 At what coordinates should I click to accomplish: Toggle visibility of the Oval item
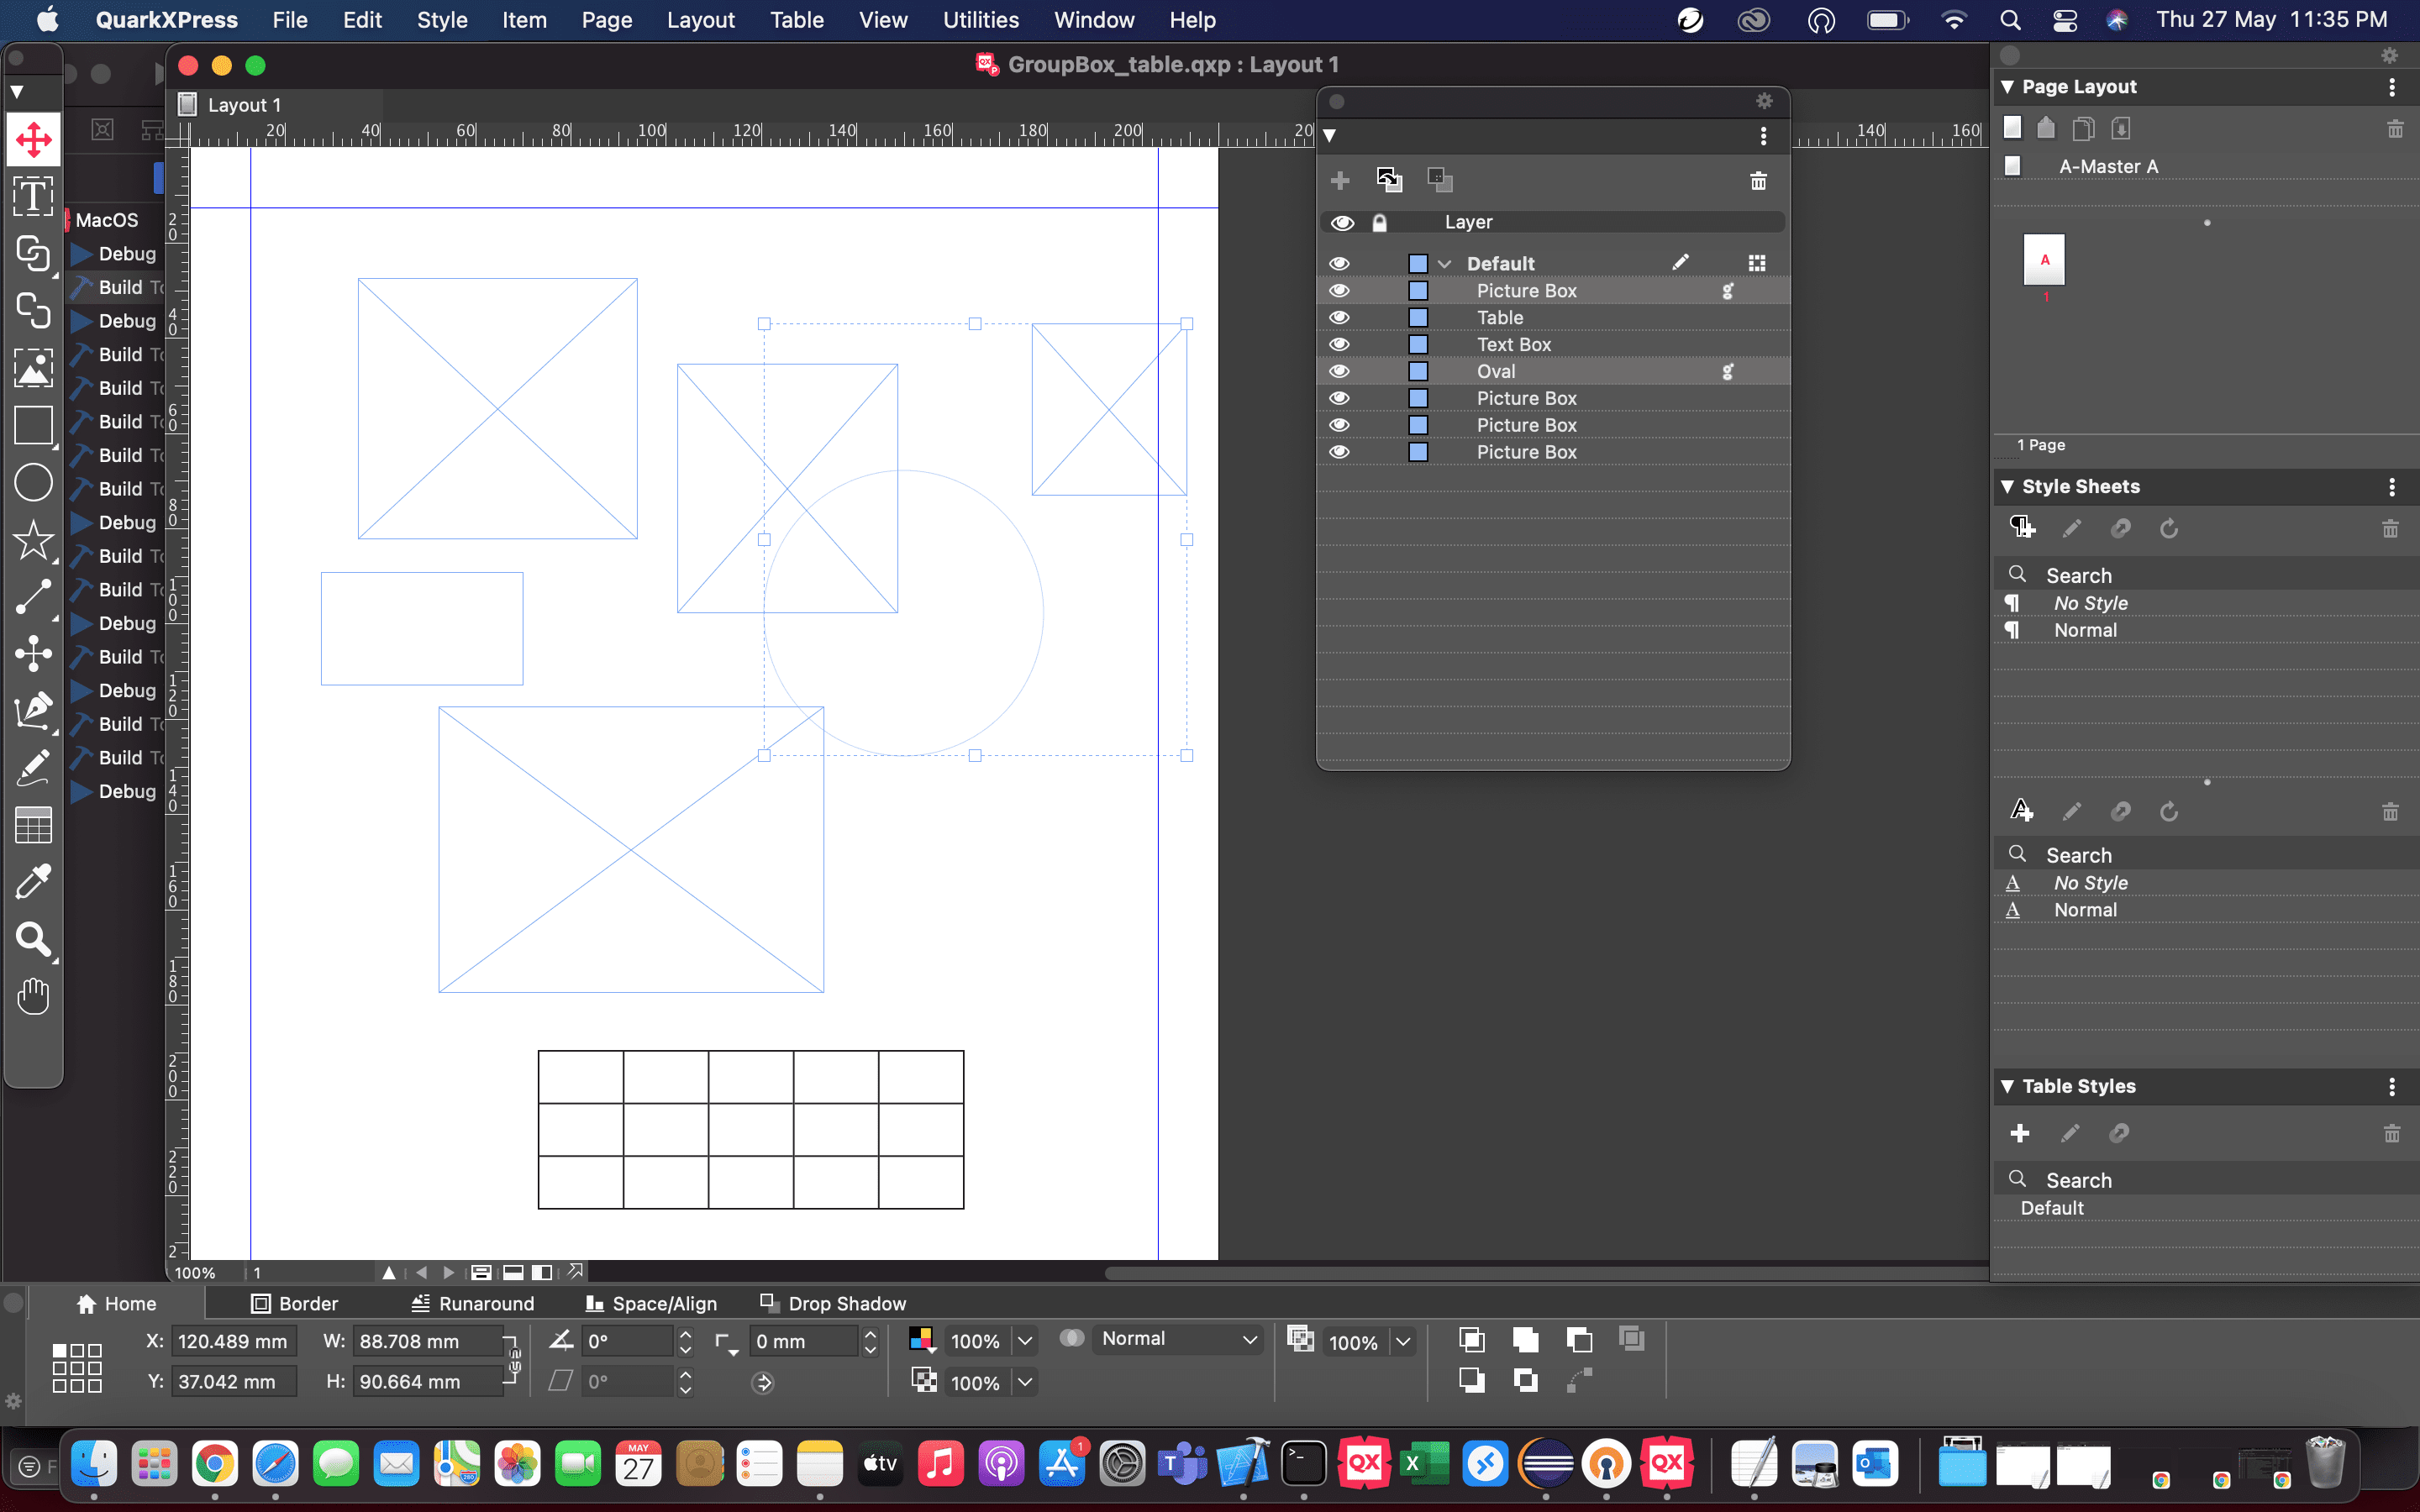[1341, 371]
